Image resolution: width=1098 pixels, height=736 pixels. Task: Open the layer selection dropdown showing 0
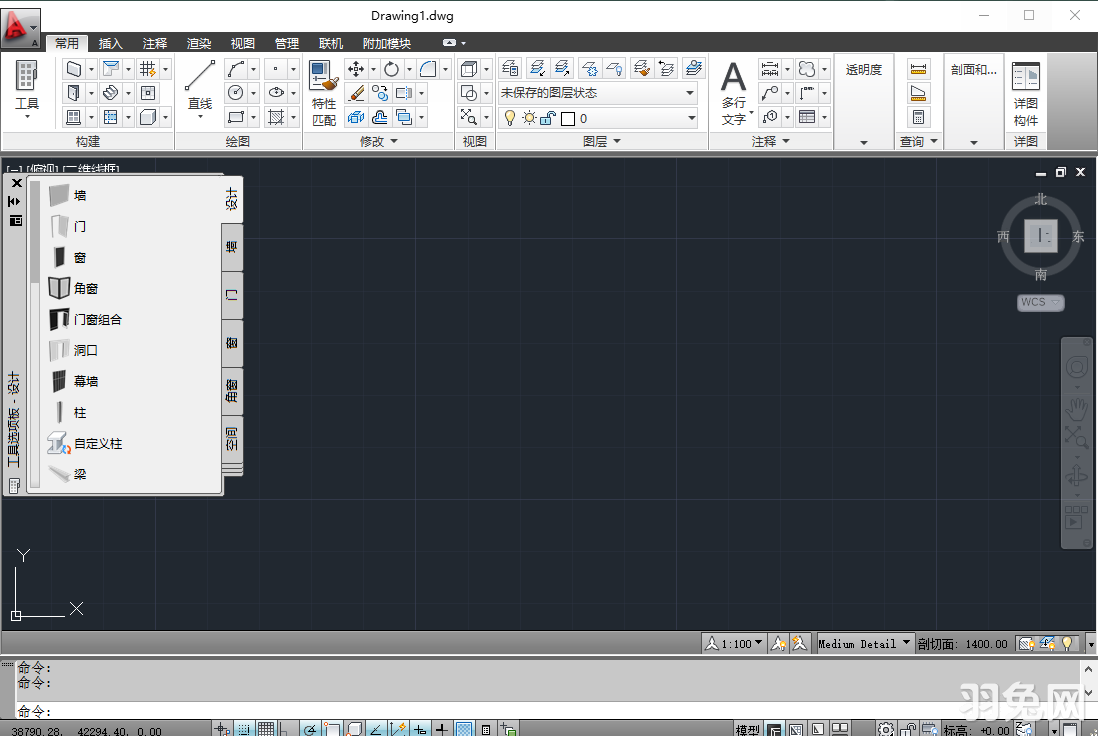tap(690, 117)
